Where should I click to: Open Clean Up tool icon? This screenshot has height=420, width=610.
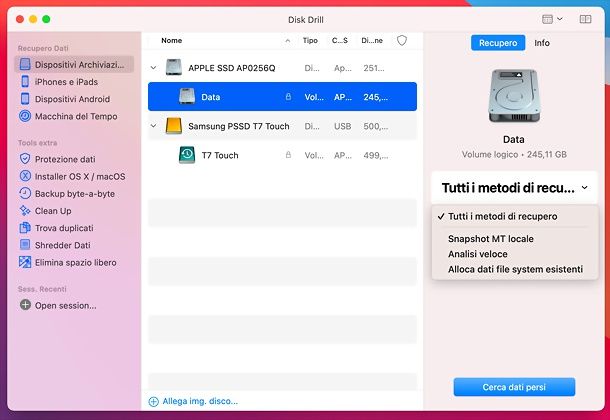pos(25,210)
